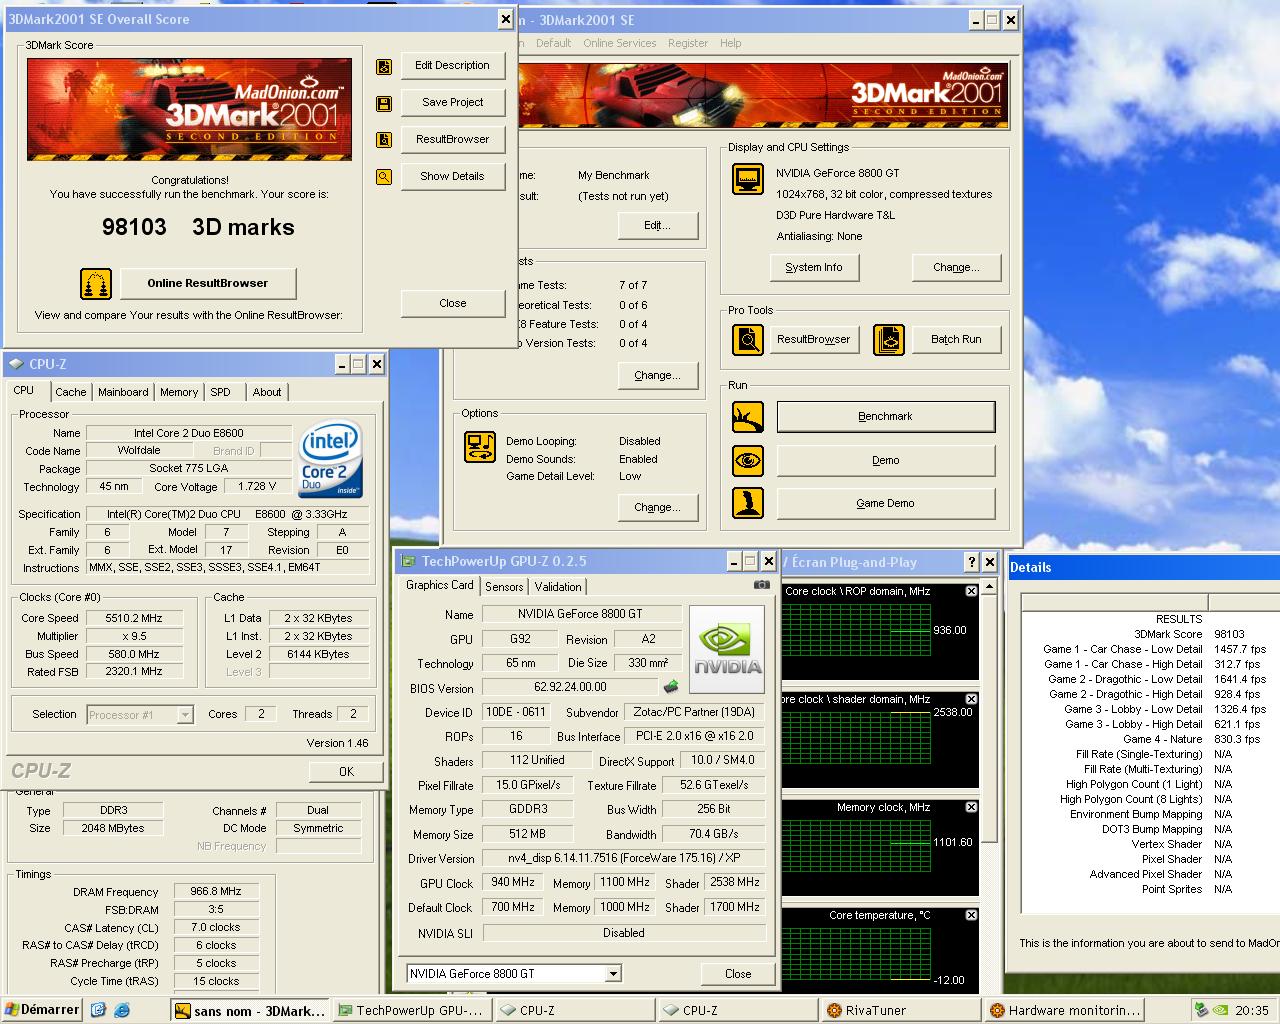Click the OK button in CPU-Z
This screenshot has height=1024, width=1280.
346,772
